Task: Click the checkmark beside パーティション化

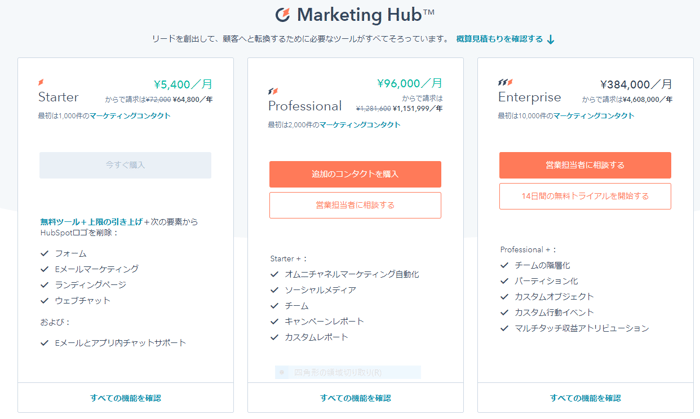Action: 504,281
